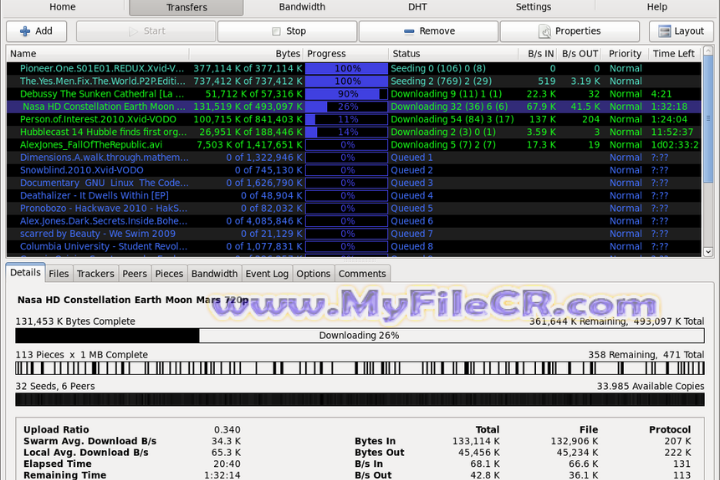Image resolution: width=720 pixels, height=480 pixels.
Task: Sort by the Name column header
Action: (97, 54)
